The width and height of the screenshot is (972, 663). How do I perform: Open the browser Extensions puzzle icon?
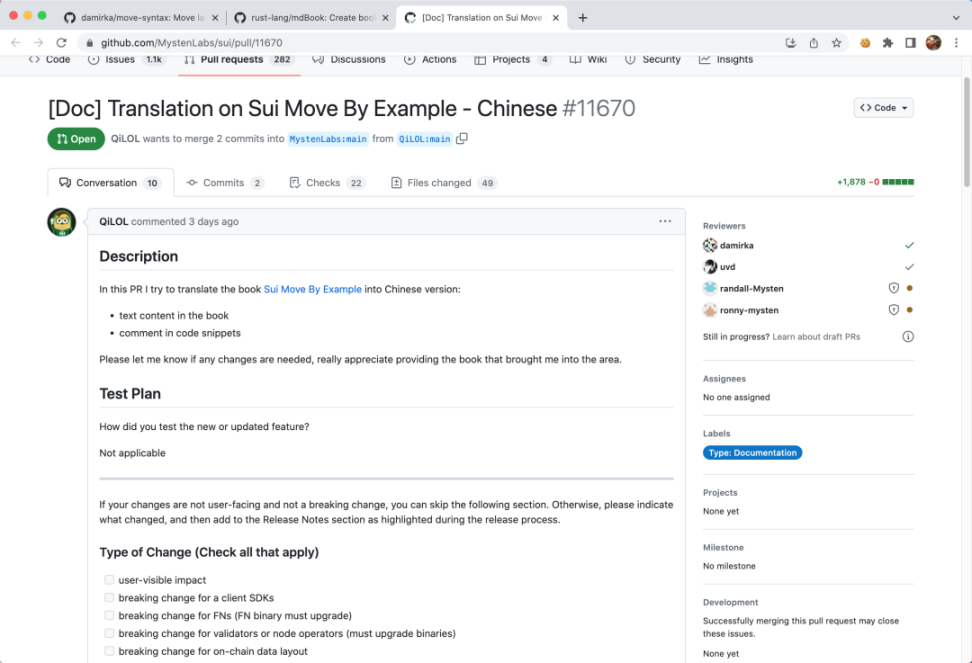(888, 43)
